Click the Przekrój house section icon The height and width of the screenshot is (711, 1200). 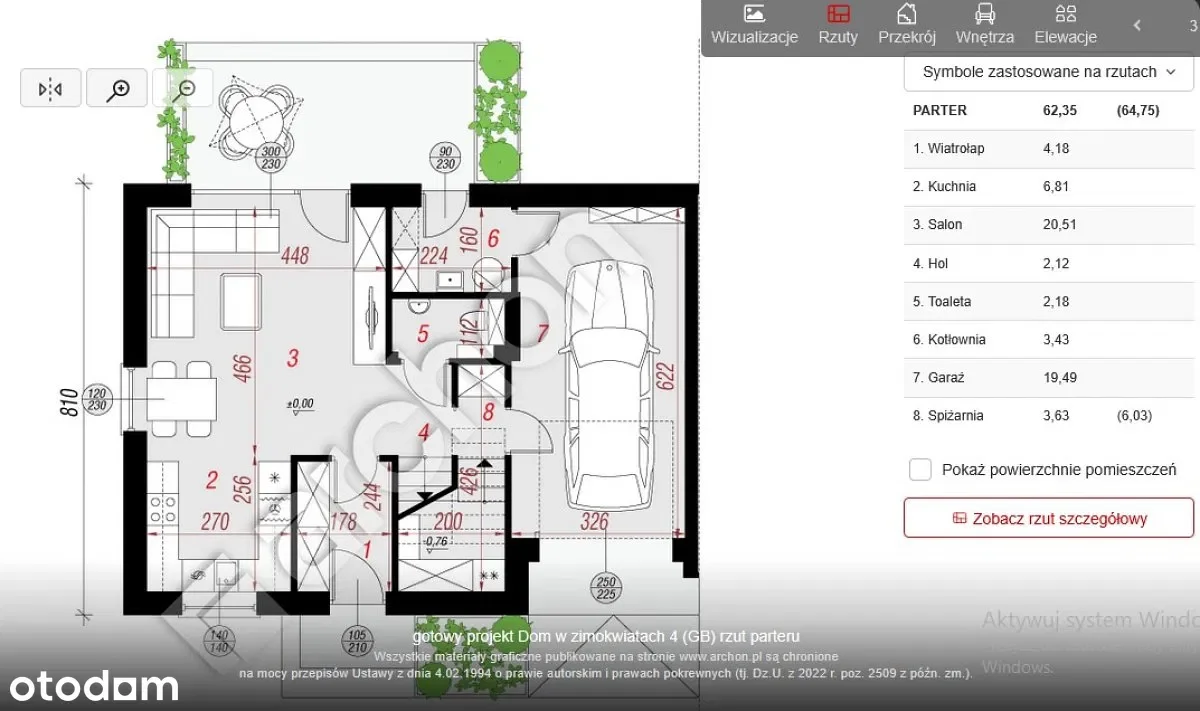click(x=906, y=14)
